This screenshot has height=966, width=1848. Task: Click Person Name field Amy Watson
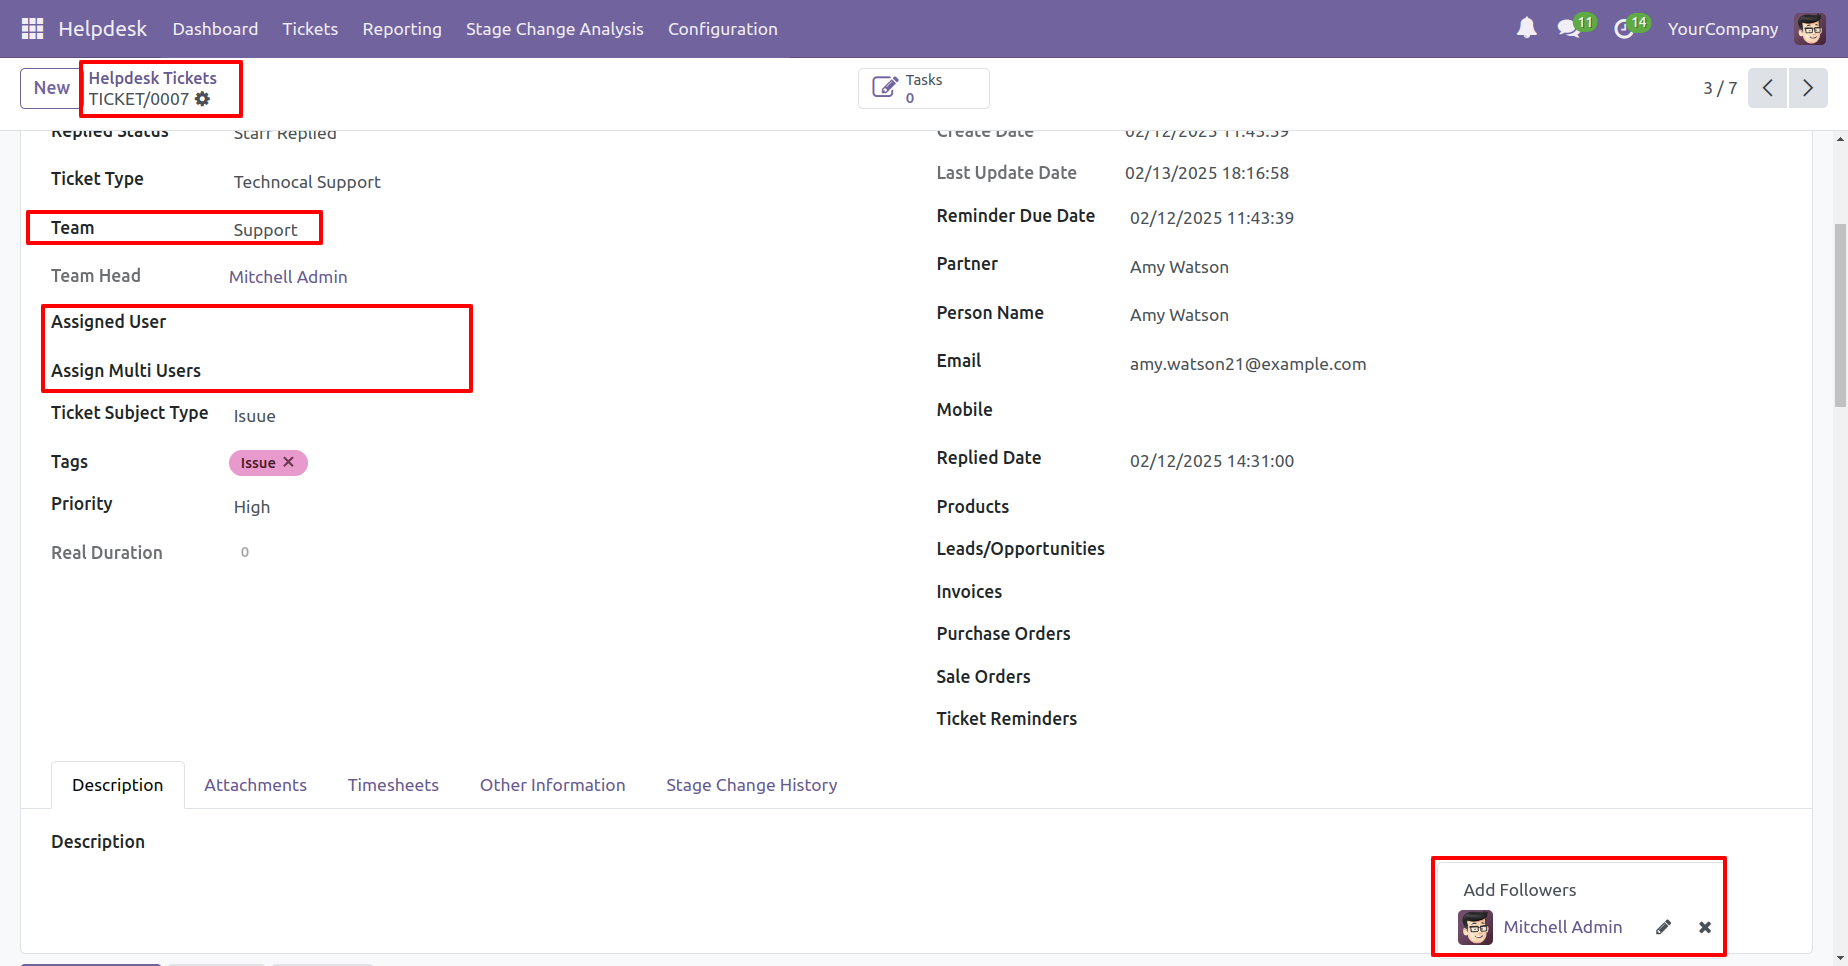pyautogui.click(x=1179, y=315)
